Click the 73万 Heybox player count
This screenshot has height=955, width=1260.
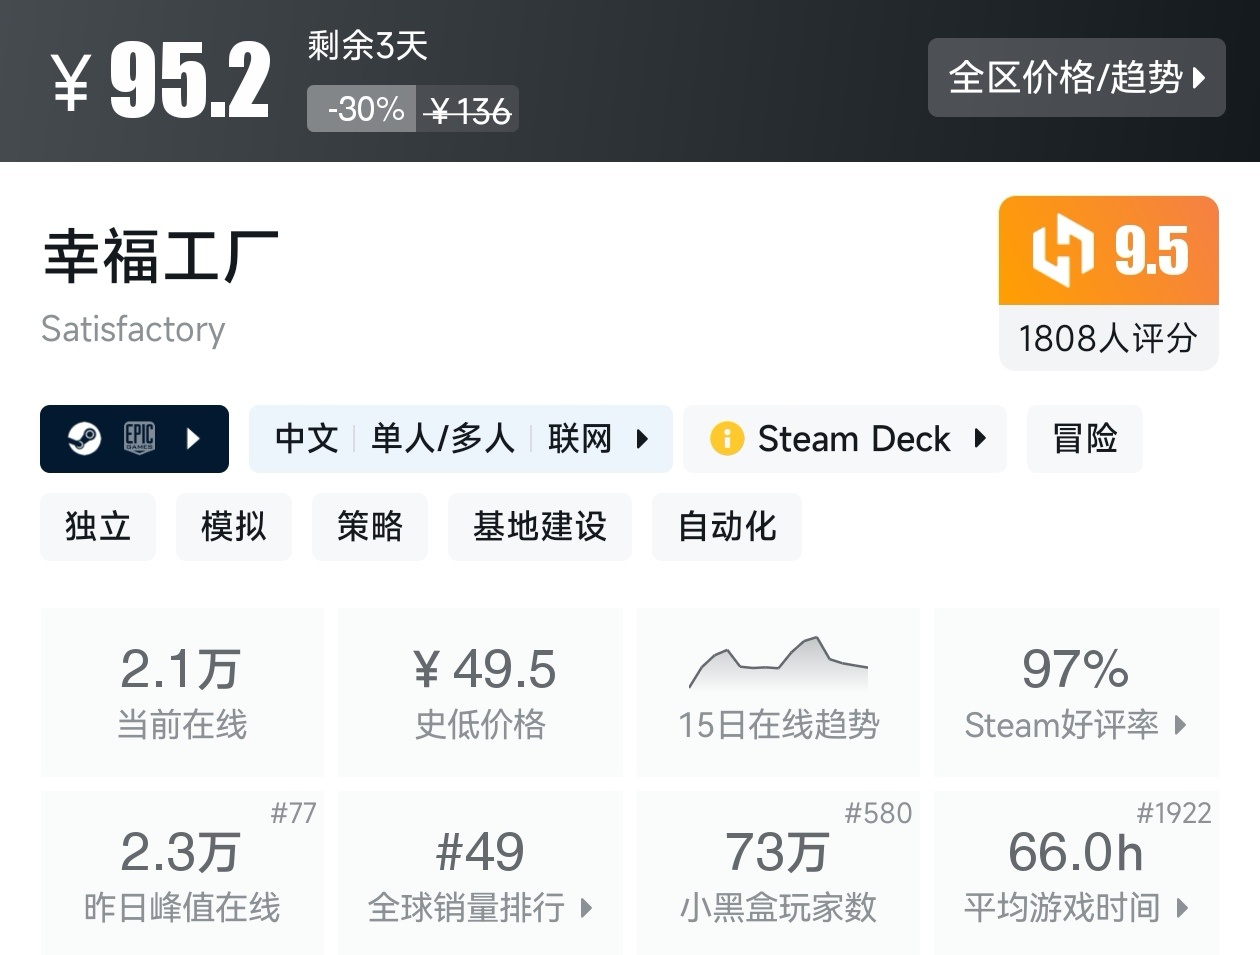click(x=778, y=852)
